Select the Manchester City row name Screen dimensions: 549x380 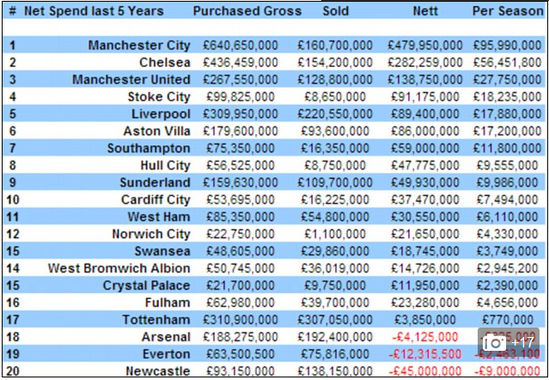point(139,45)
